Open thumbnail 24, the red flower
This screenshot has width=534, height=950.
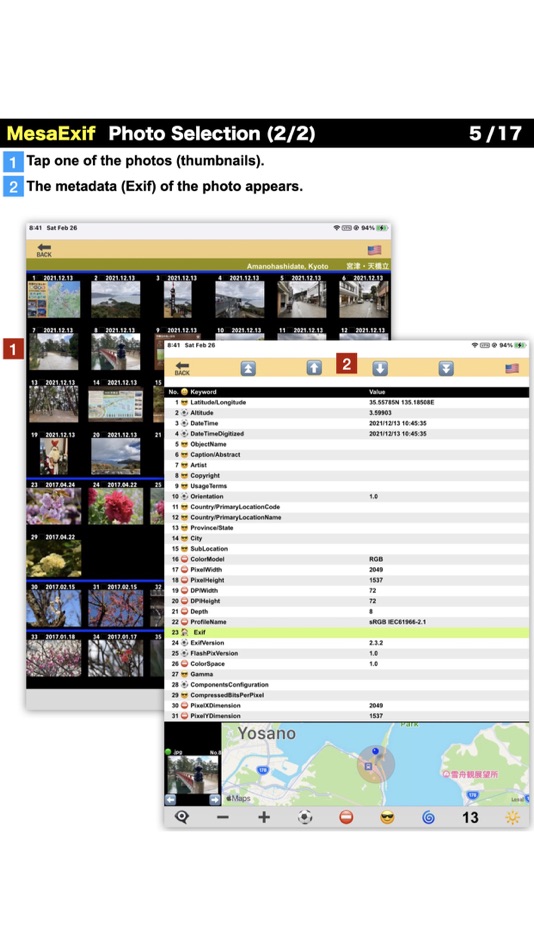click(116, 507)
